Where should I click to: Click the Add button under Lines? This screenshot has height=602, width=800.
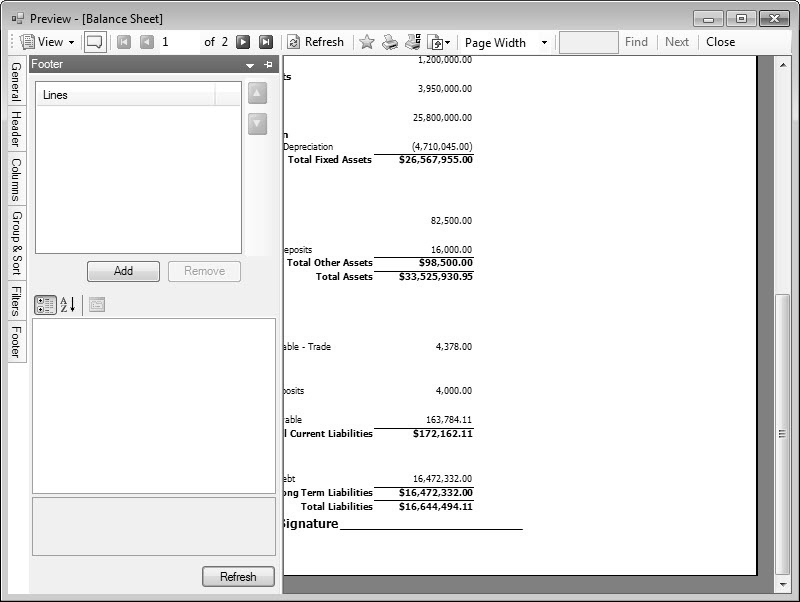coord(123,271)
